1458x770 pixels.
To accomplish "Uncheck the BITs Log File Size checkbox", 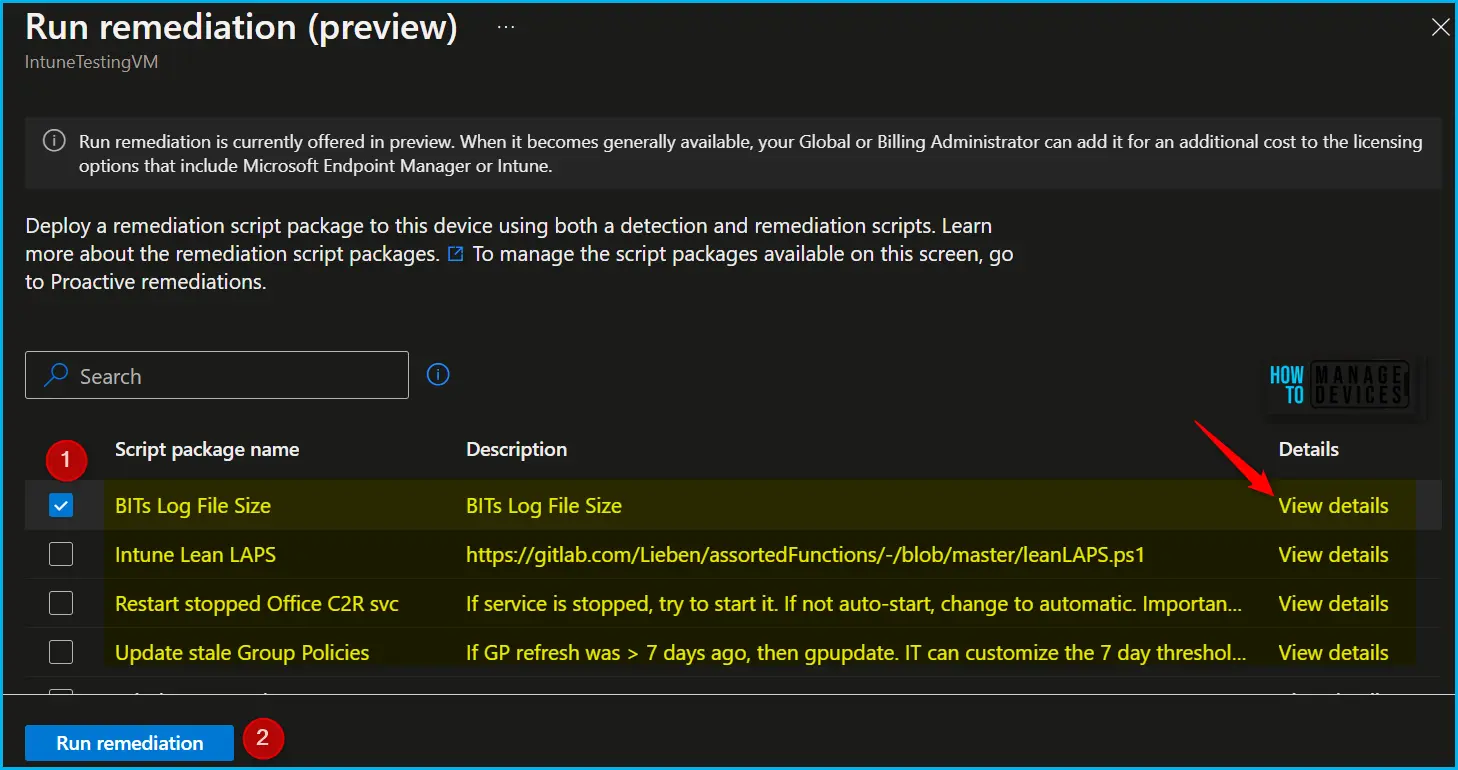I will (61, 506).
